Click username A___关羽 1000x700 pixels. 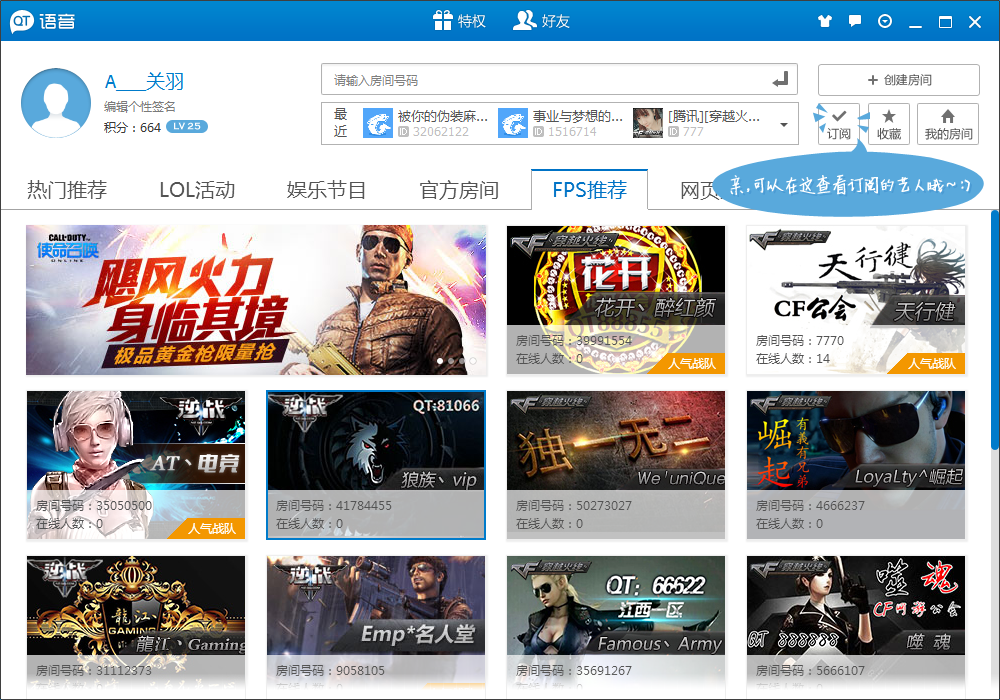(144, 82)
